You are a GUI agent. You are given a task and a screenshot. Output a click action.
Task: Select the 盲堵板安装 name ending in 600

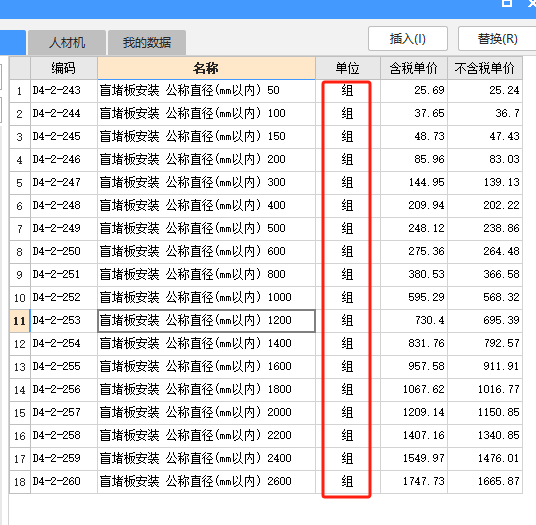pyautogui.click(x=206, y=252)
